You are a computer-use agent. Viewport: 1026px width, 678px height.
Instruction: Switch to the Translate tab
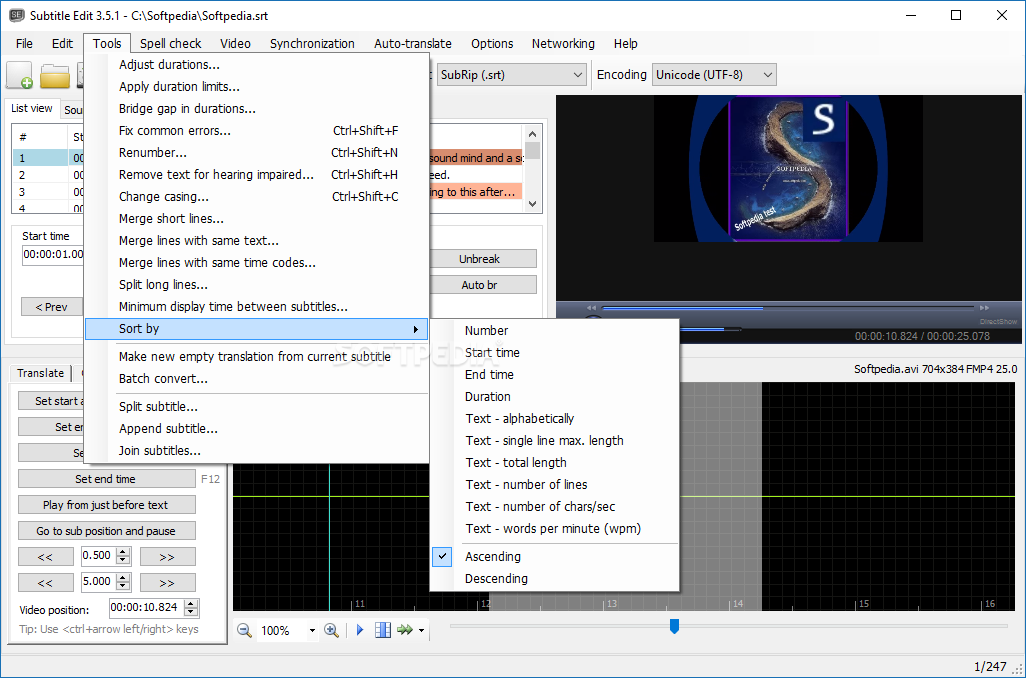(41, 373)
